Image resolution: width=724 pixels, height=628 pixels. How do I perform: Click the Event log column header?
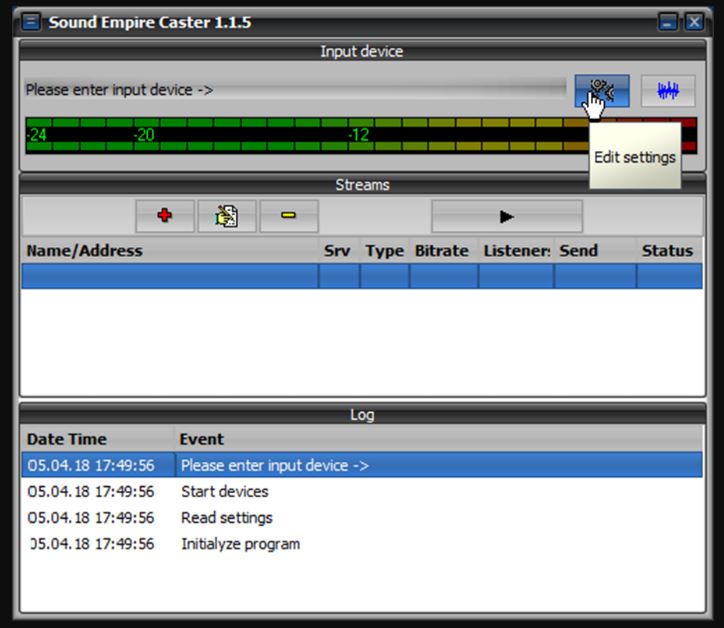(x=439, y=439)
